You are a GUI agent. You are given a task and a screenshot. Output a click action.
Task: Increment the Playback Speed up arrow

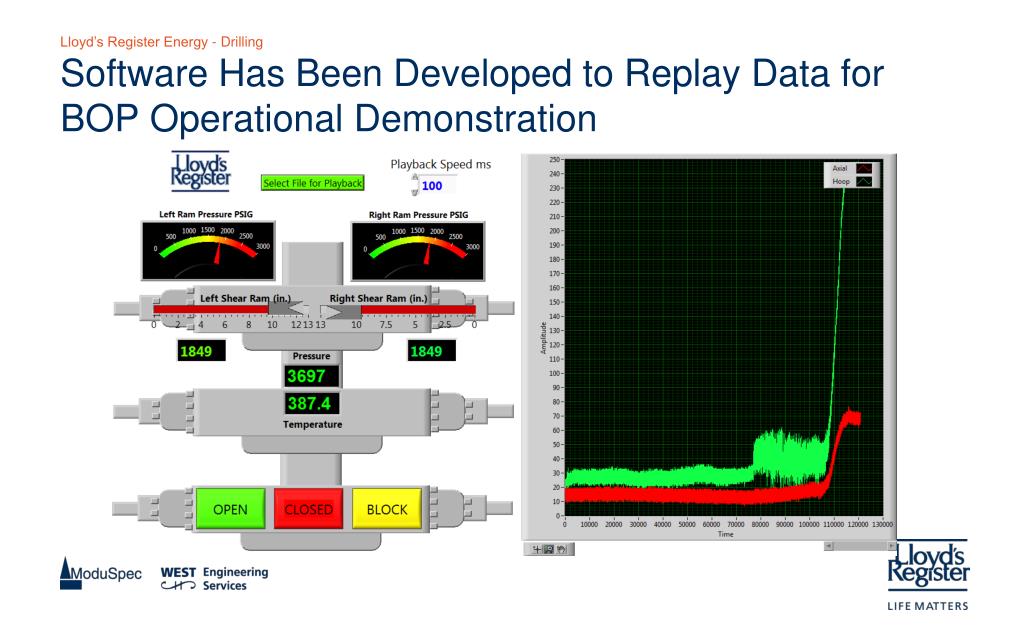tap(414, 177)
